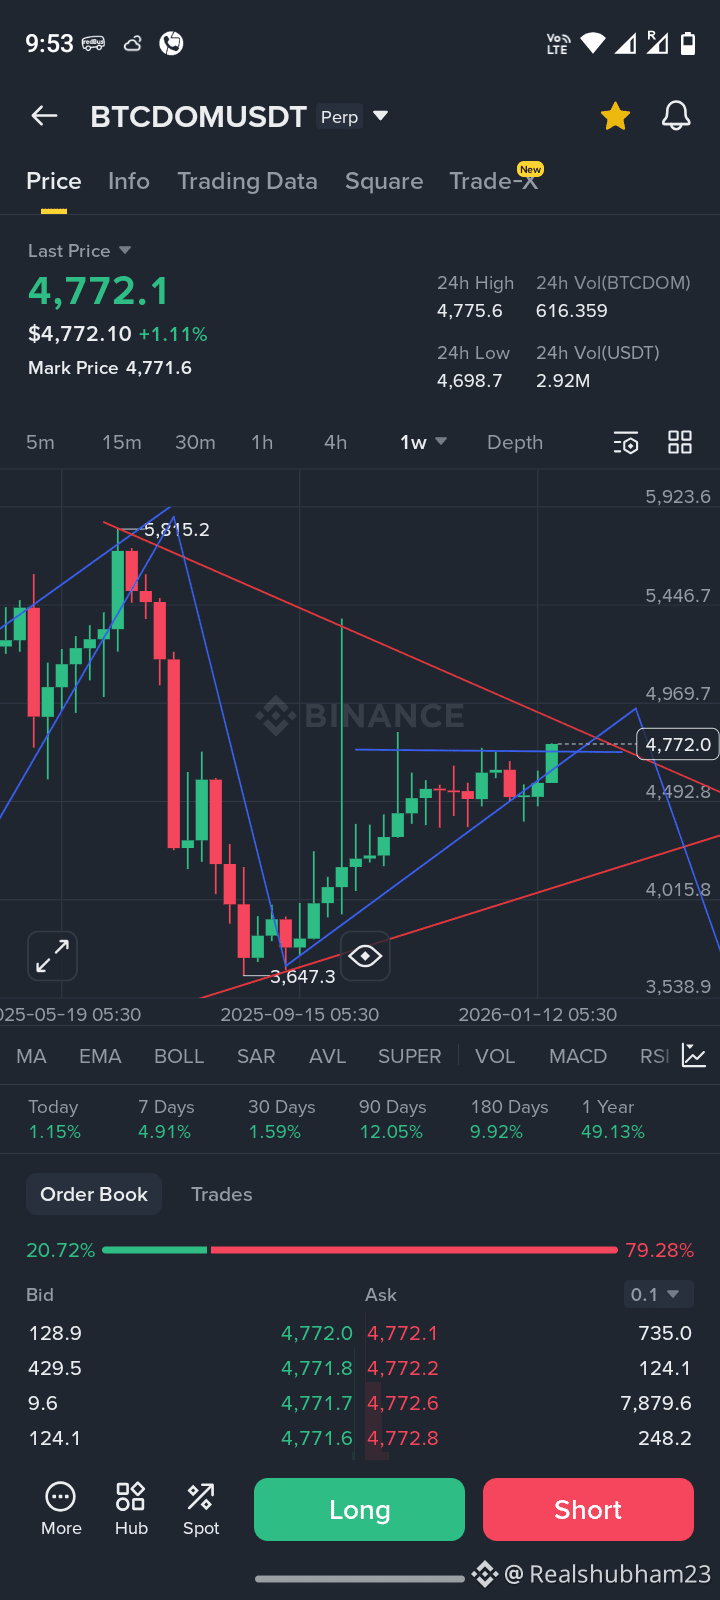
Task: Select the Order Book tab
Action: pos(94,1194)
